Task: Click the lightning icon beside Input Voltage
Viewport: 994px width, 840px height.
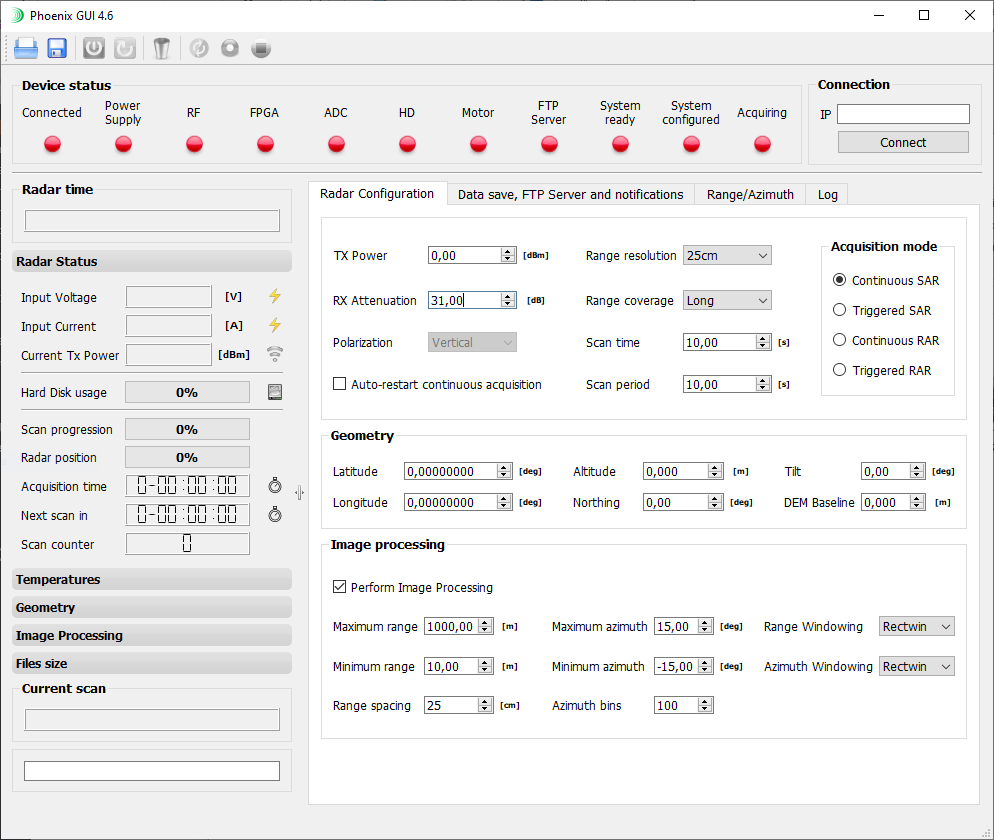Action: click(x=274, y=296)
